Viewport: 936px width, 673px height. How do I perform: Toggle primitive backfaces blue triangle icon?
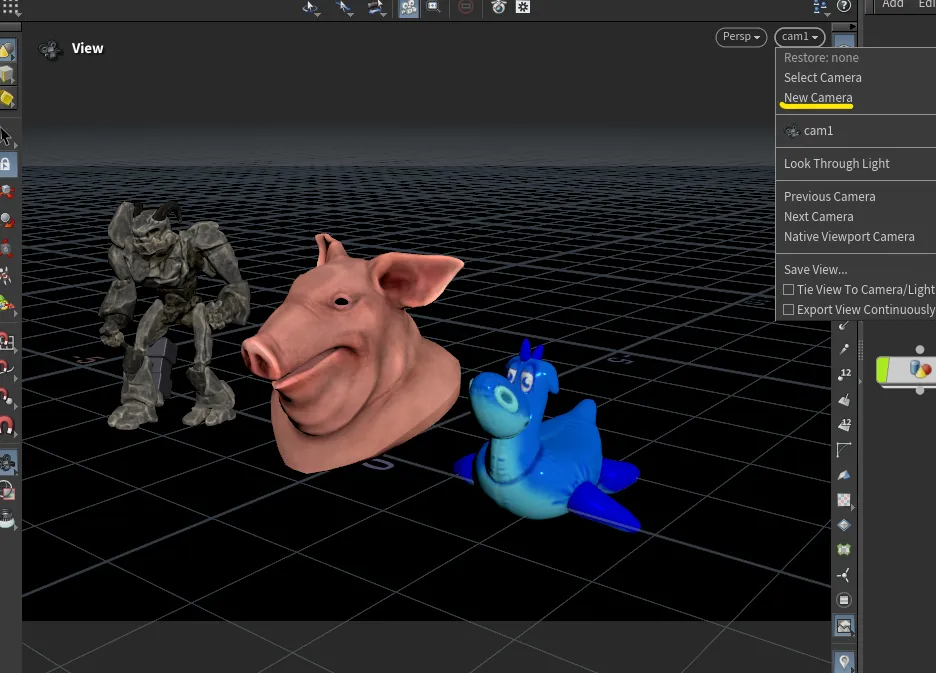(x=843, y=475)
